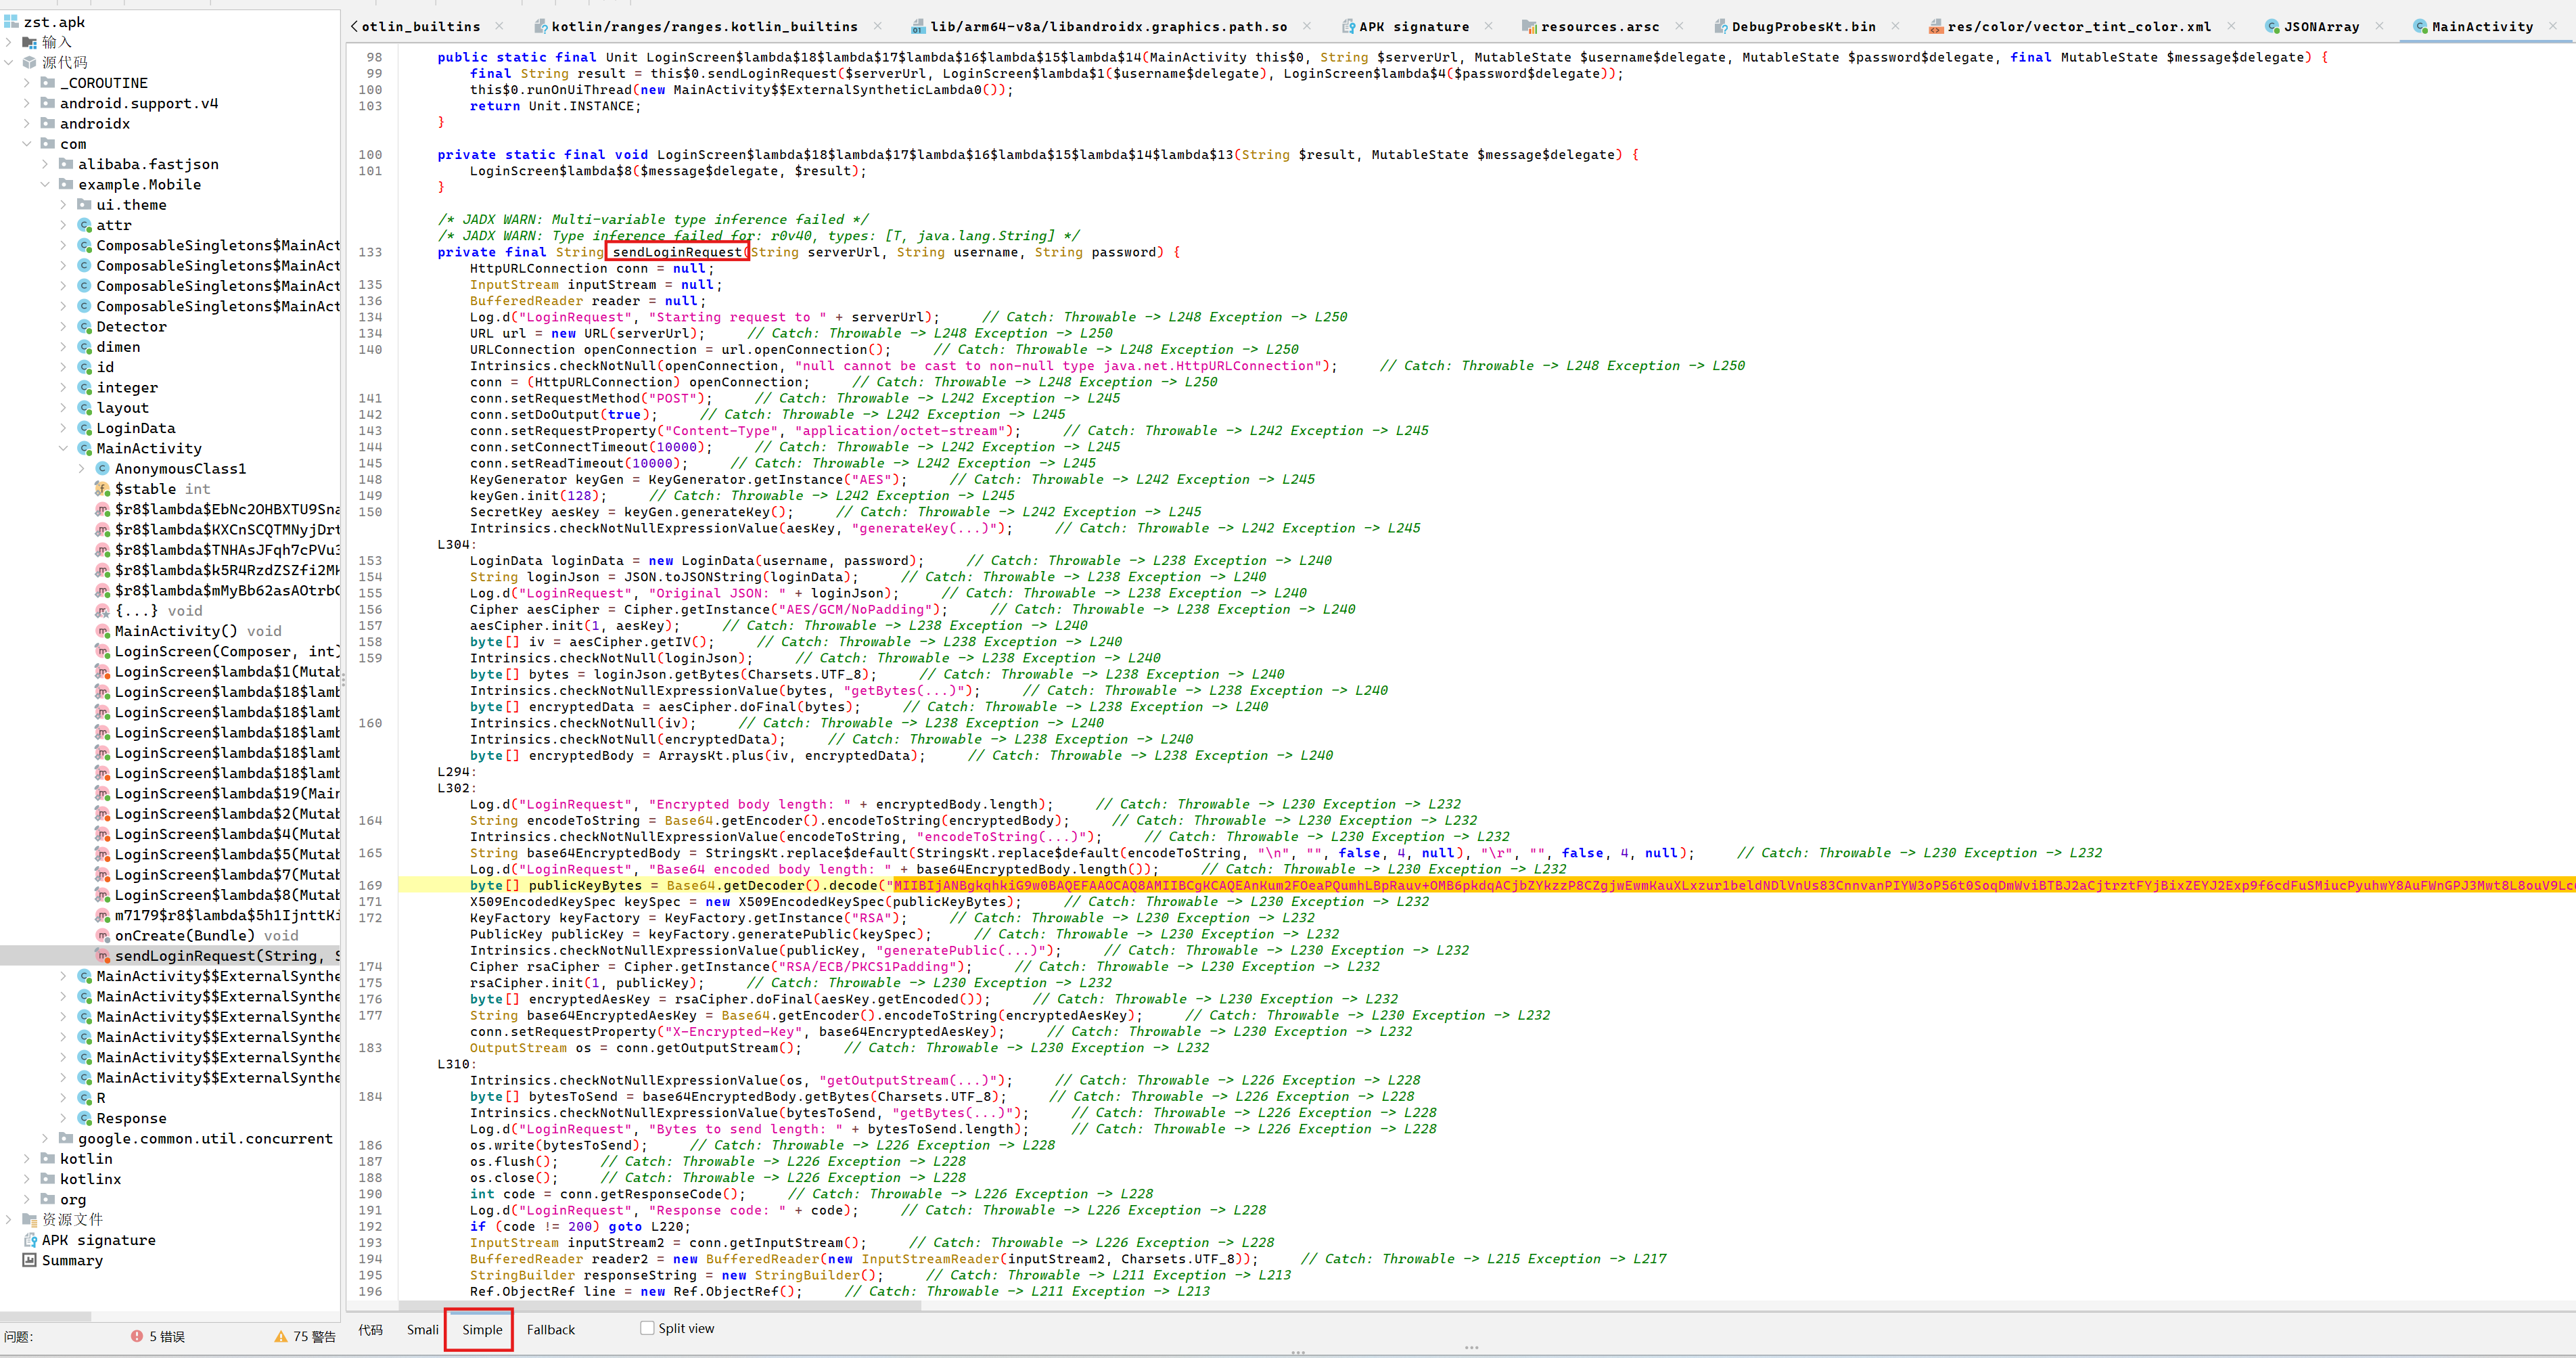Expand the kotlin package node
This screenshot has height=1358, width=2576.
tap(26, 1159)
